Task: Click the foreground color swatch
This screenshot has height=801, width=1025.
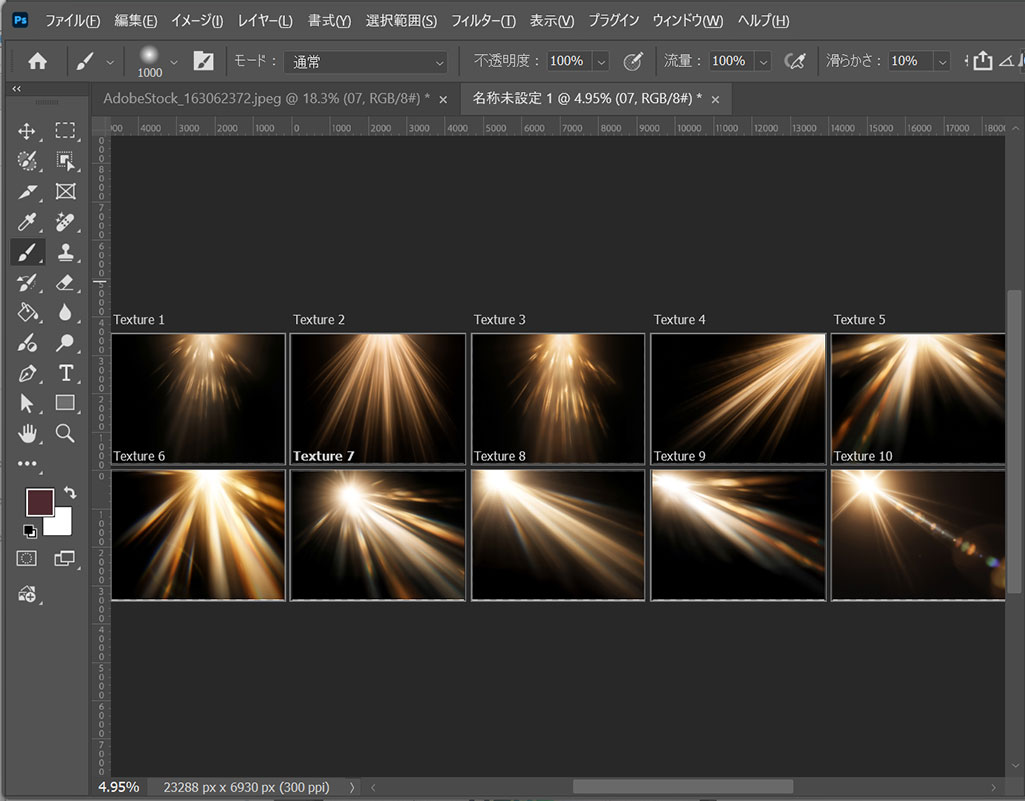Action: click(x=39, y=502)
